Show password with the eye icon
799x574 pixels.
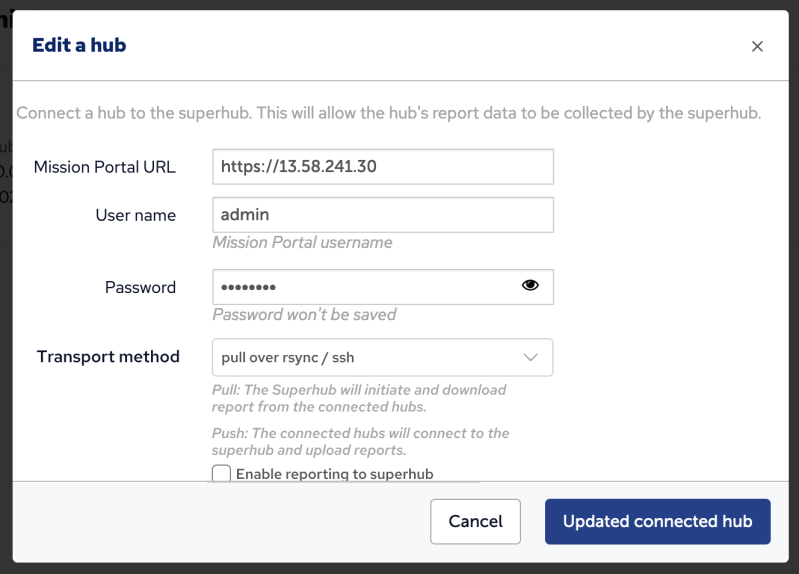[x=530, y=285]
